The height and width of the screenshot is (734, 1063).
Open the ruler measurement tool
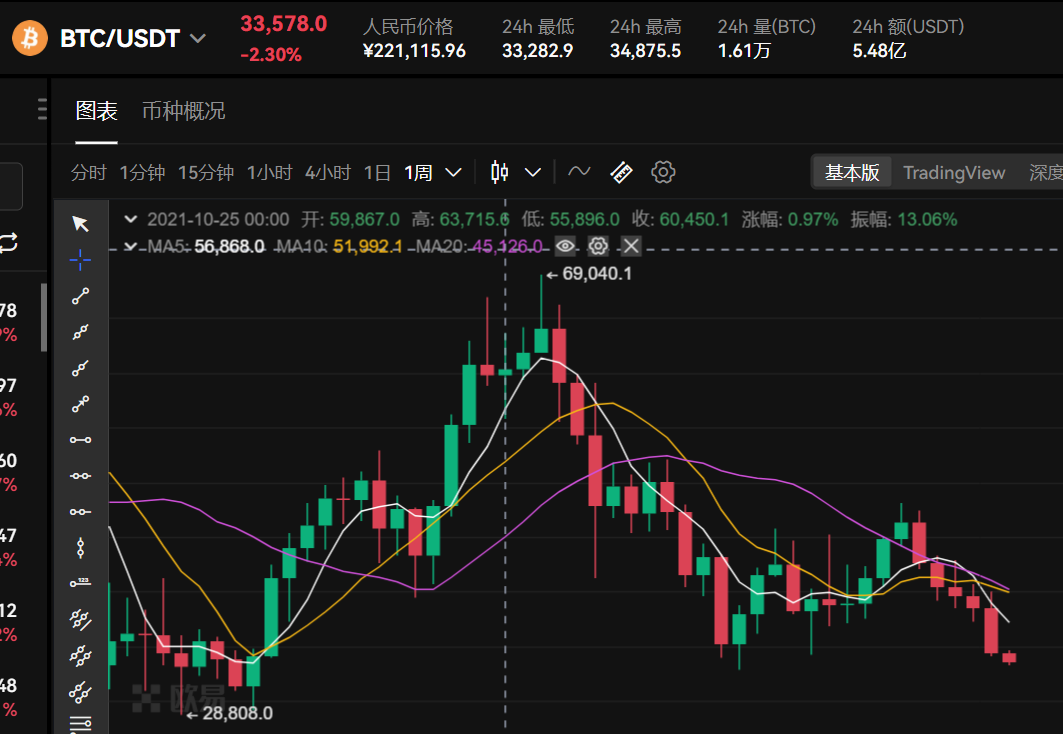pyautogui.click(x=621, y=172)
